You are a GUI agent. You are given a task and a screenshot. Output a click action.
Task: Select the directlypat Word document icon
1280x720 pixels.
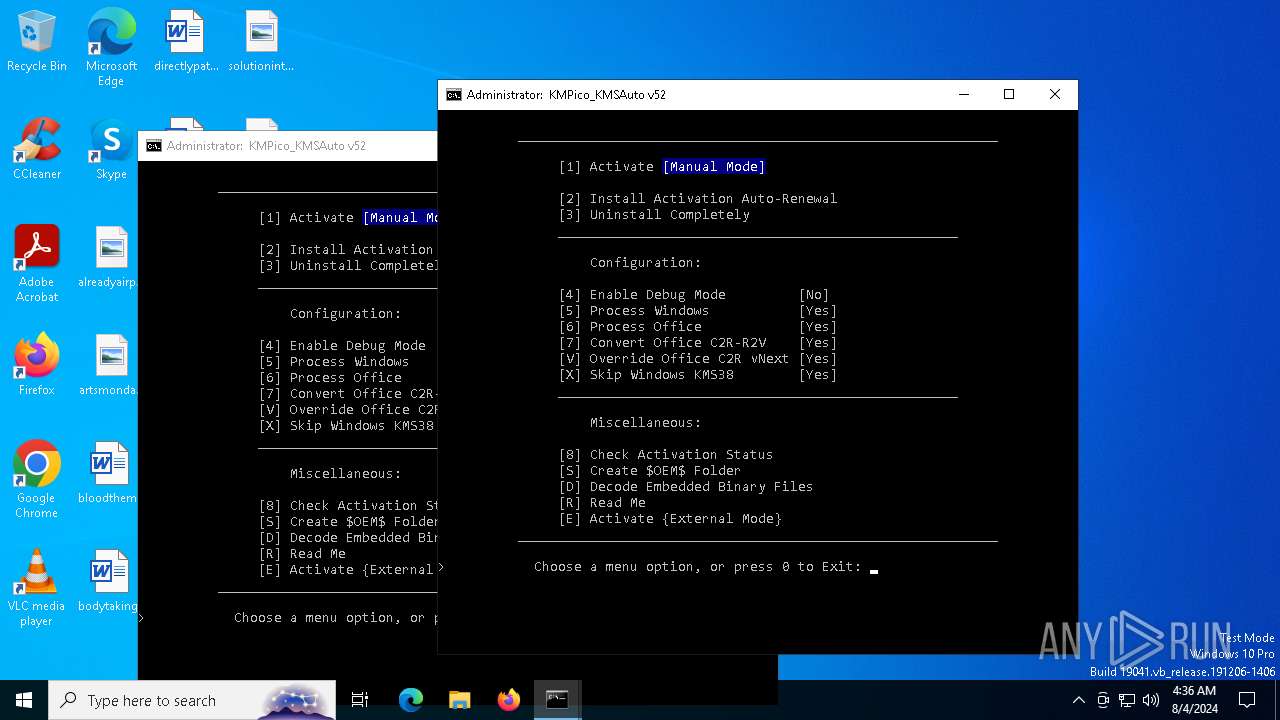point(186,42)
